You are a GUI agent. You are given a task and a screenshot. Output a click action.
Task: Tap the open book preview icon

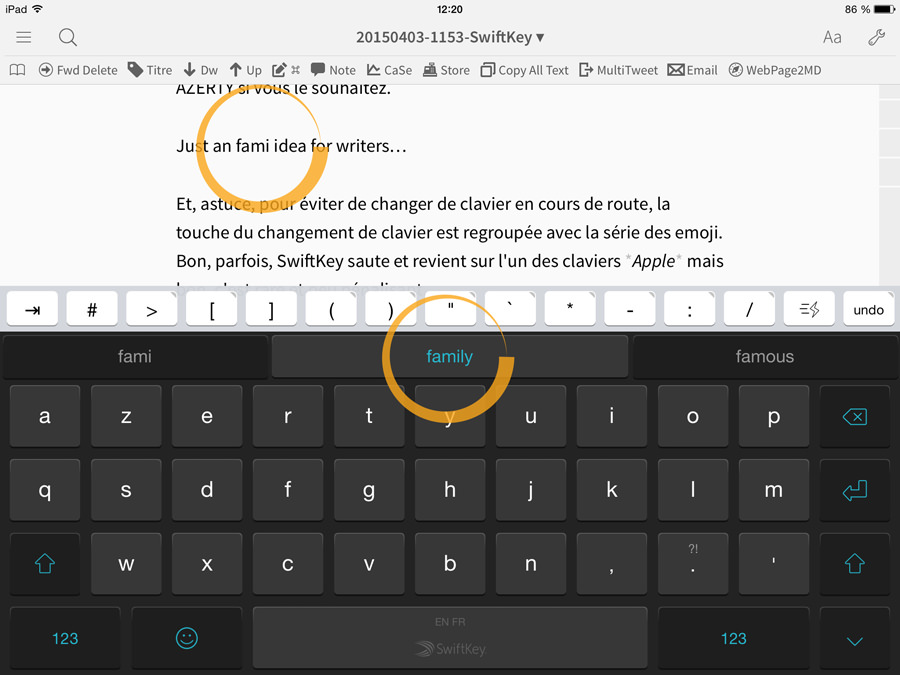click(x=18, y=70)
